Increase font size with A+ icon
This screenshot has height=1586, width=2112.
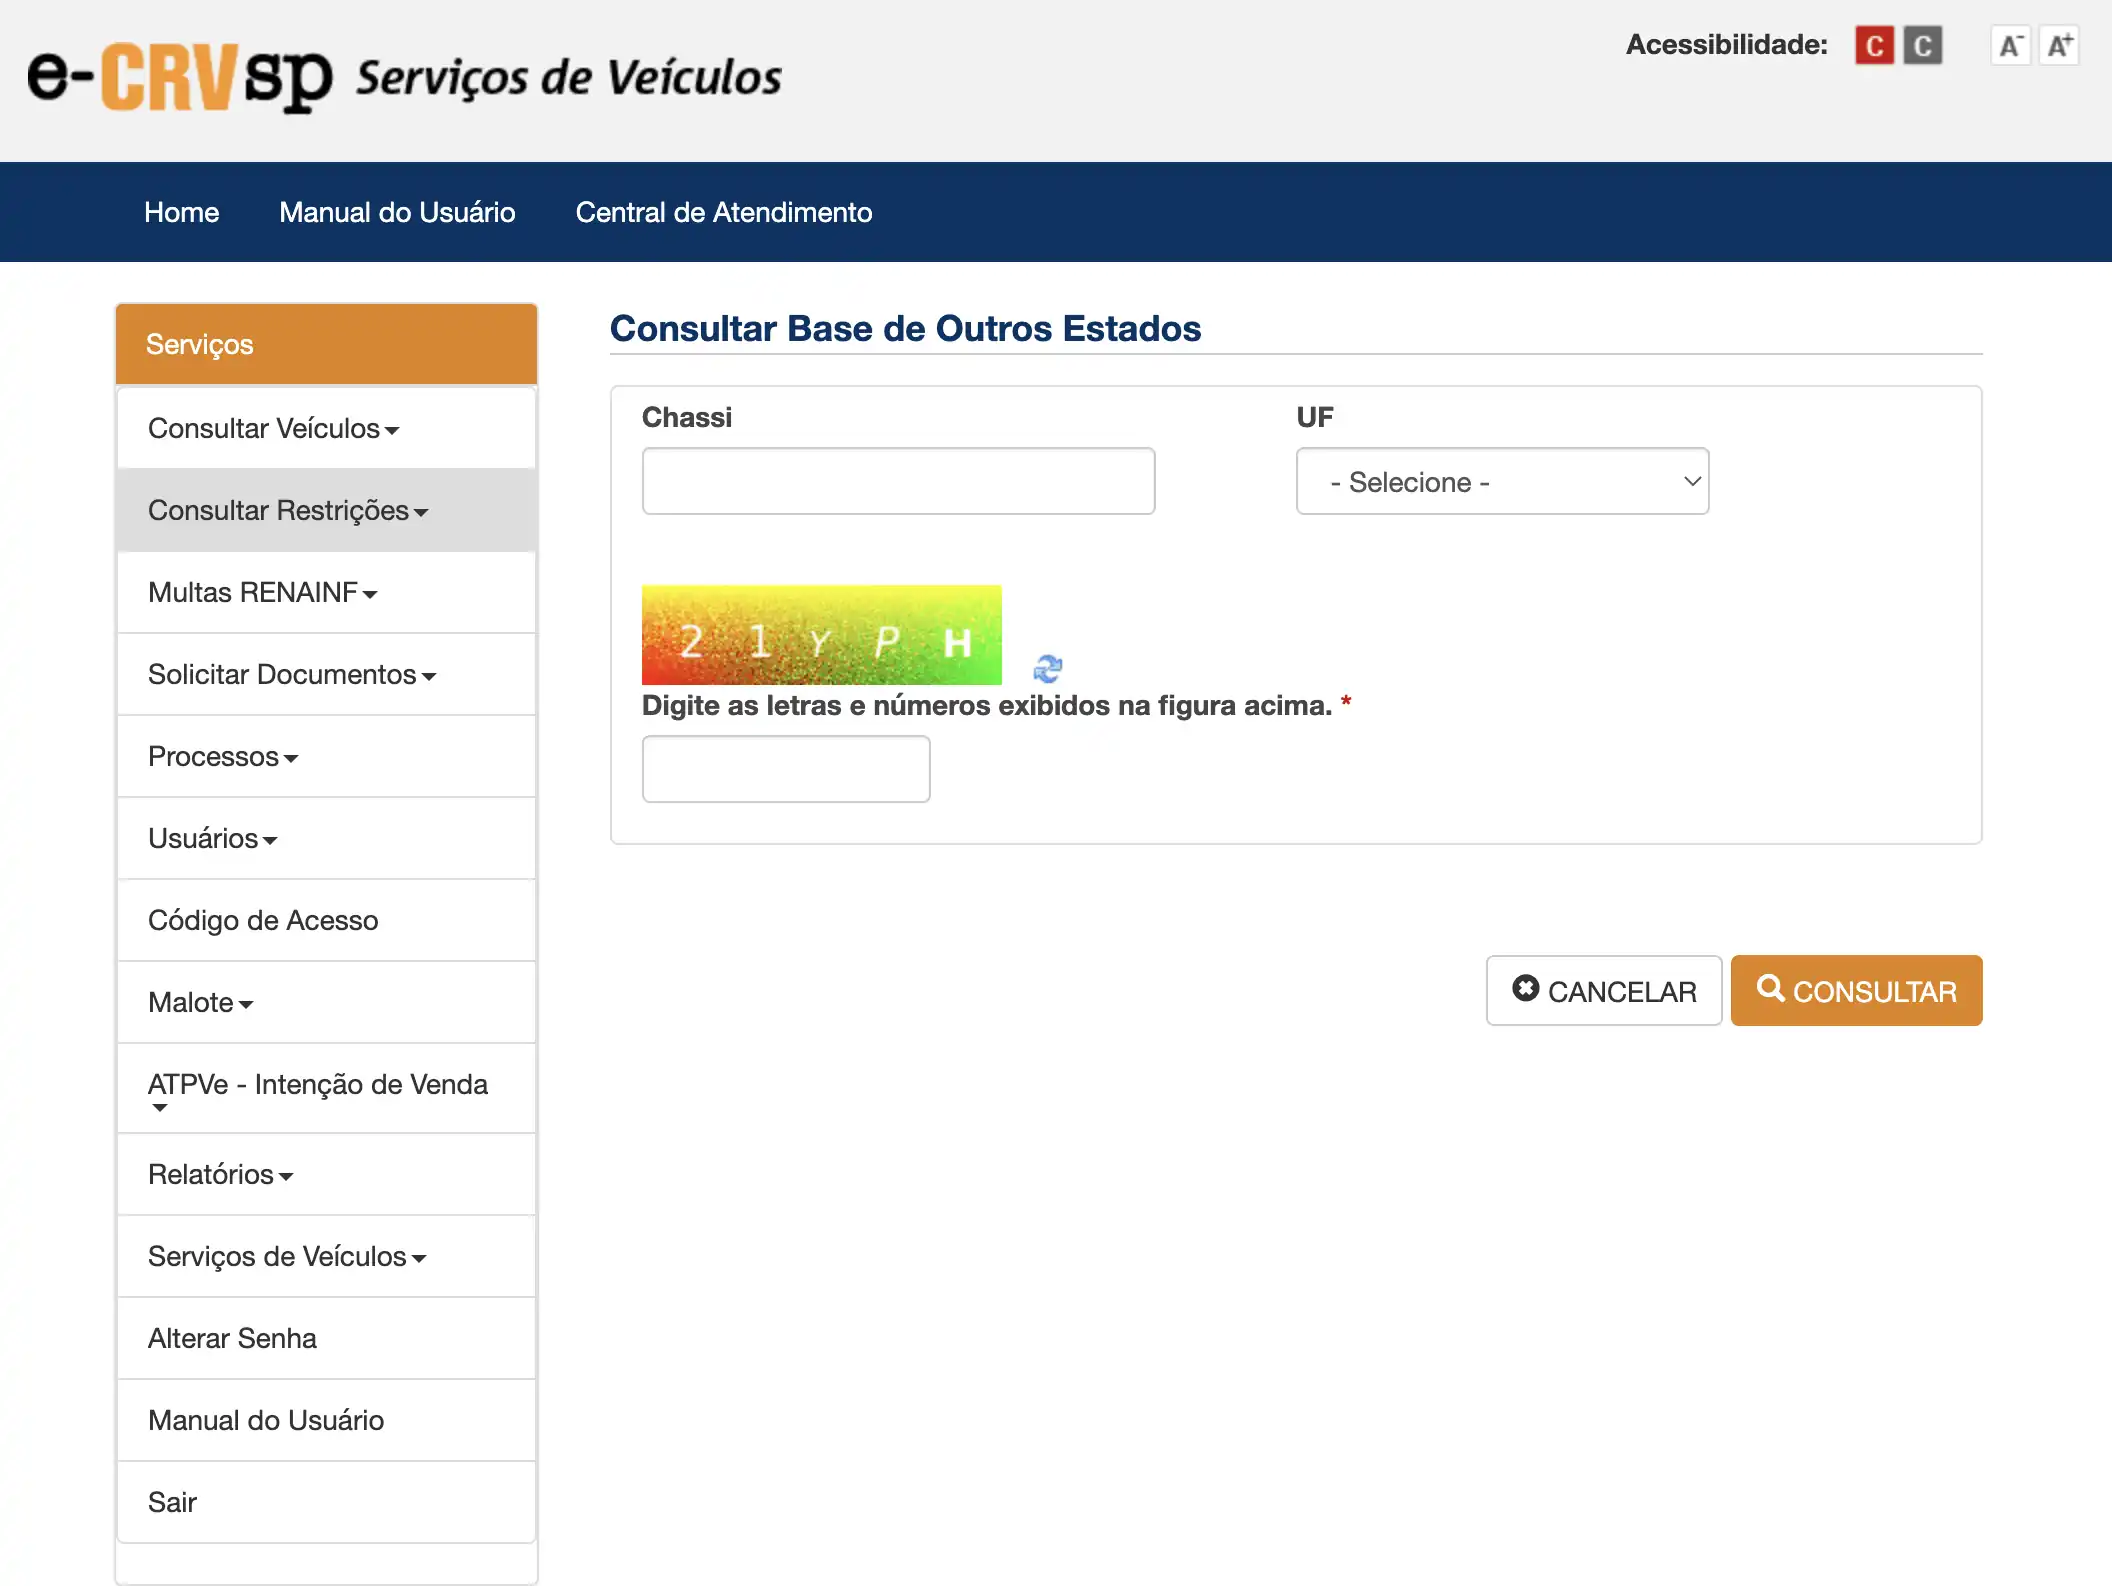pyautogui.click(x=2059, y=46)
